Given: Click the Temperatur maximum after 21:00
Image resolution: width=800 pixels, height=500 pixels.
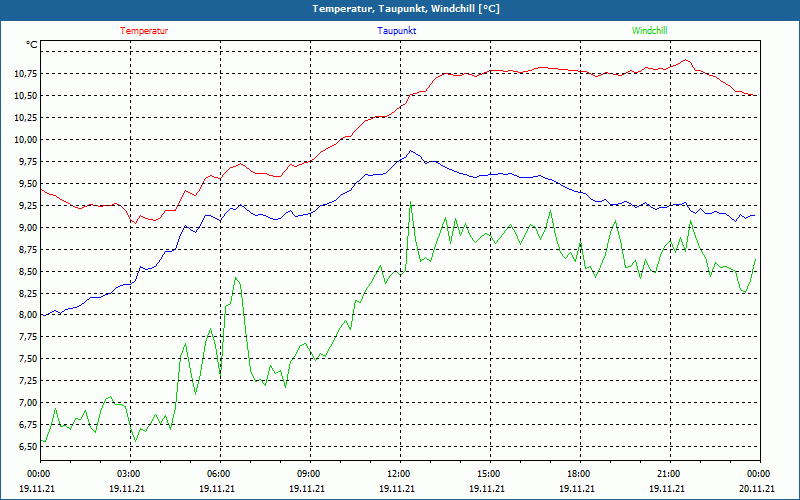Looking at the screenshot, I should tap(686, 60).
